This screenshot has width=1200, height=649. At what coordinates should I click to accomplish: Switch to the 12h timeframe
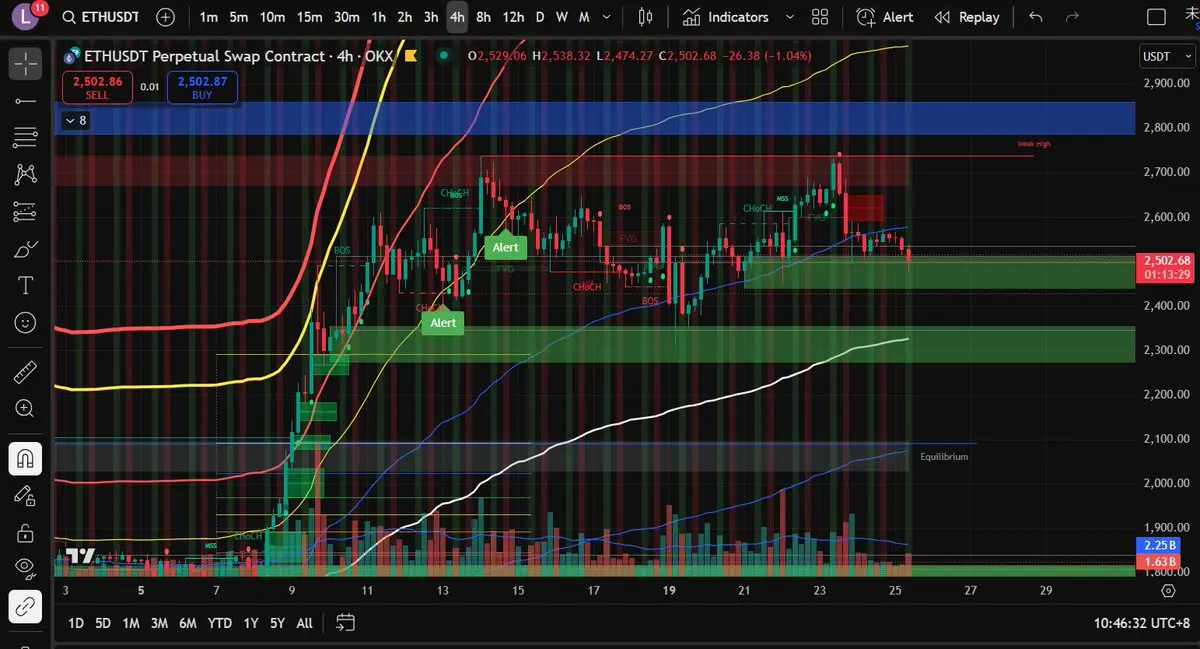point(513,17)
